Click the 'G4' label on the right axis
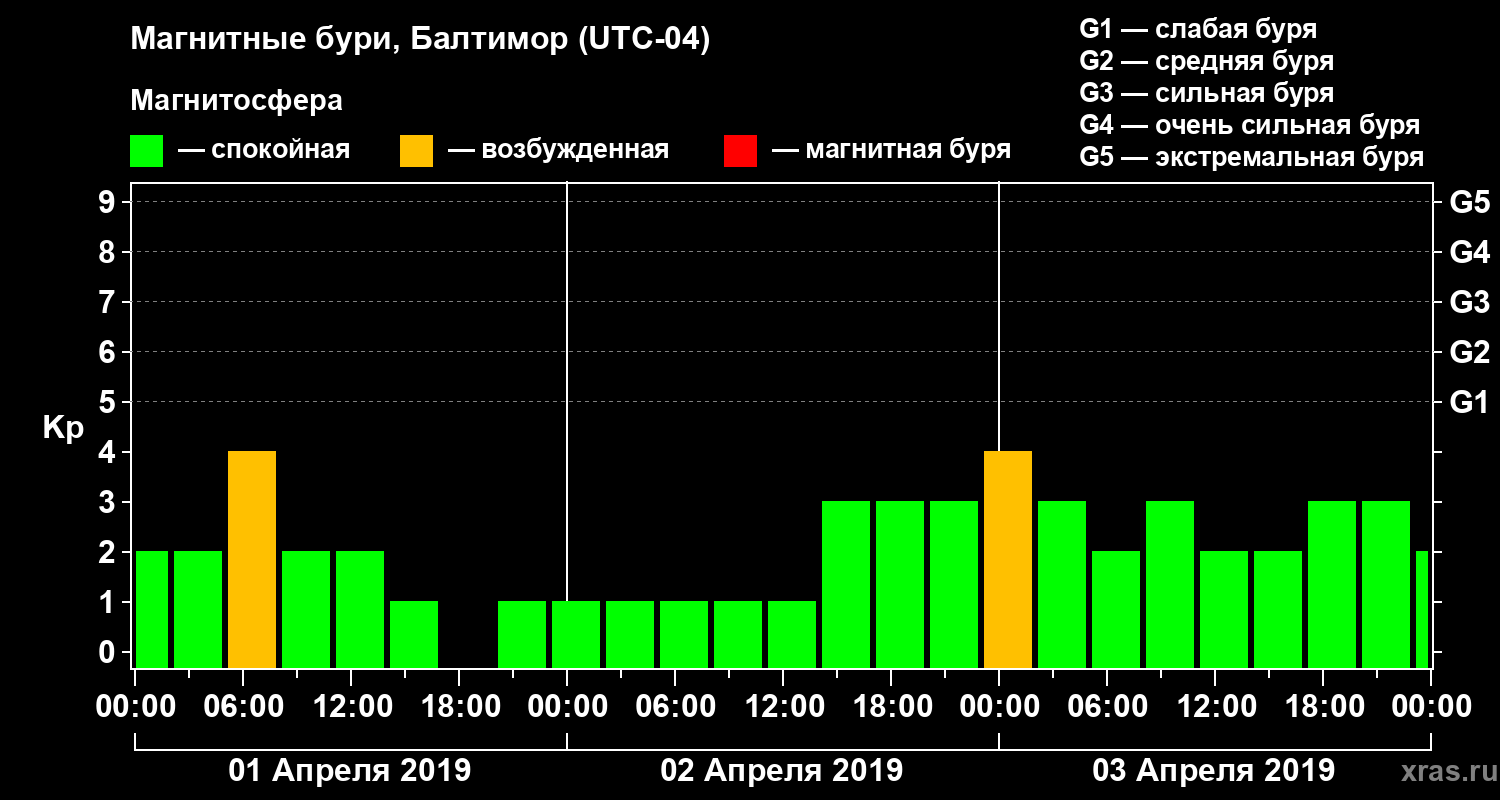Image resolution: width=1500 pixels, height=800 pixels. coord(1469,252)
